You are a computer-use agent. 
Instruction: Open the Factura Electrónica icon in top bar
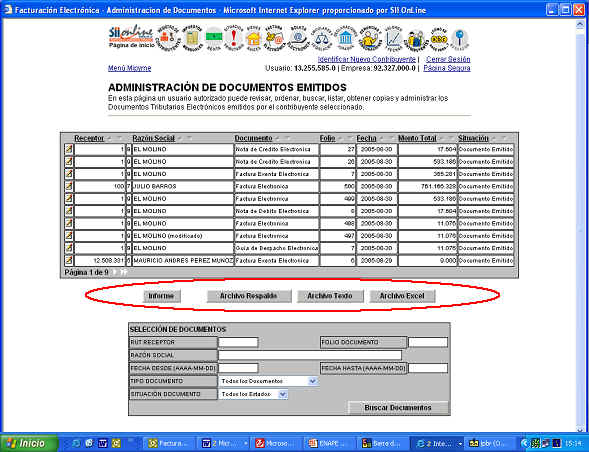274,38
